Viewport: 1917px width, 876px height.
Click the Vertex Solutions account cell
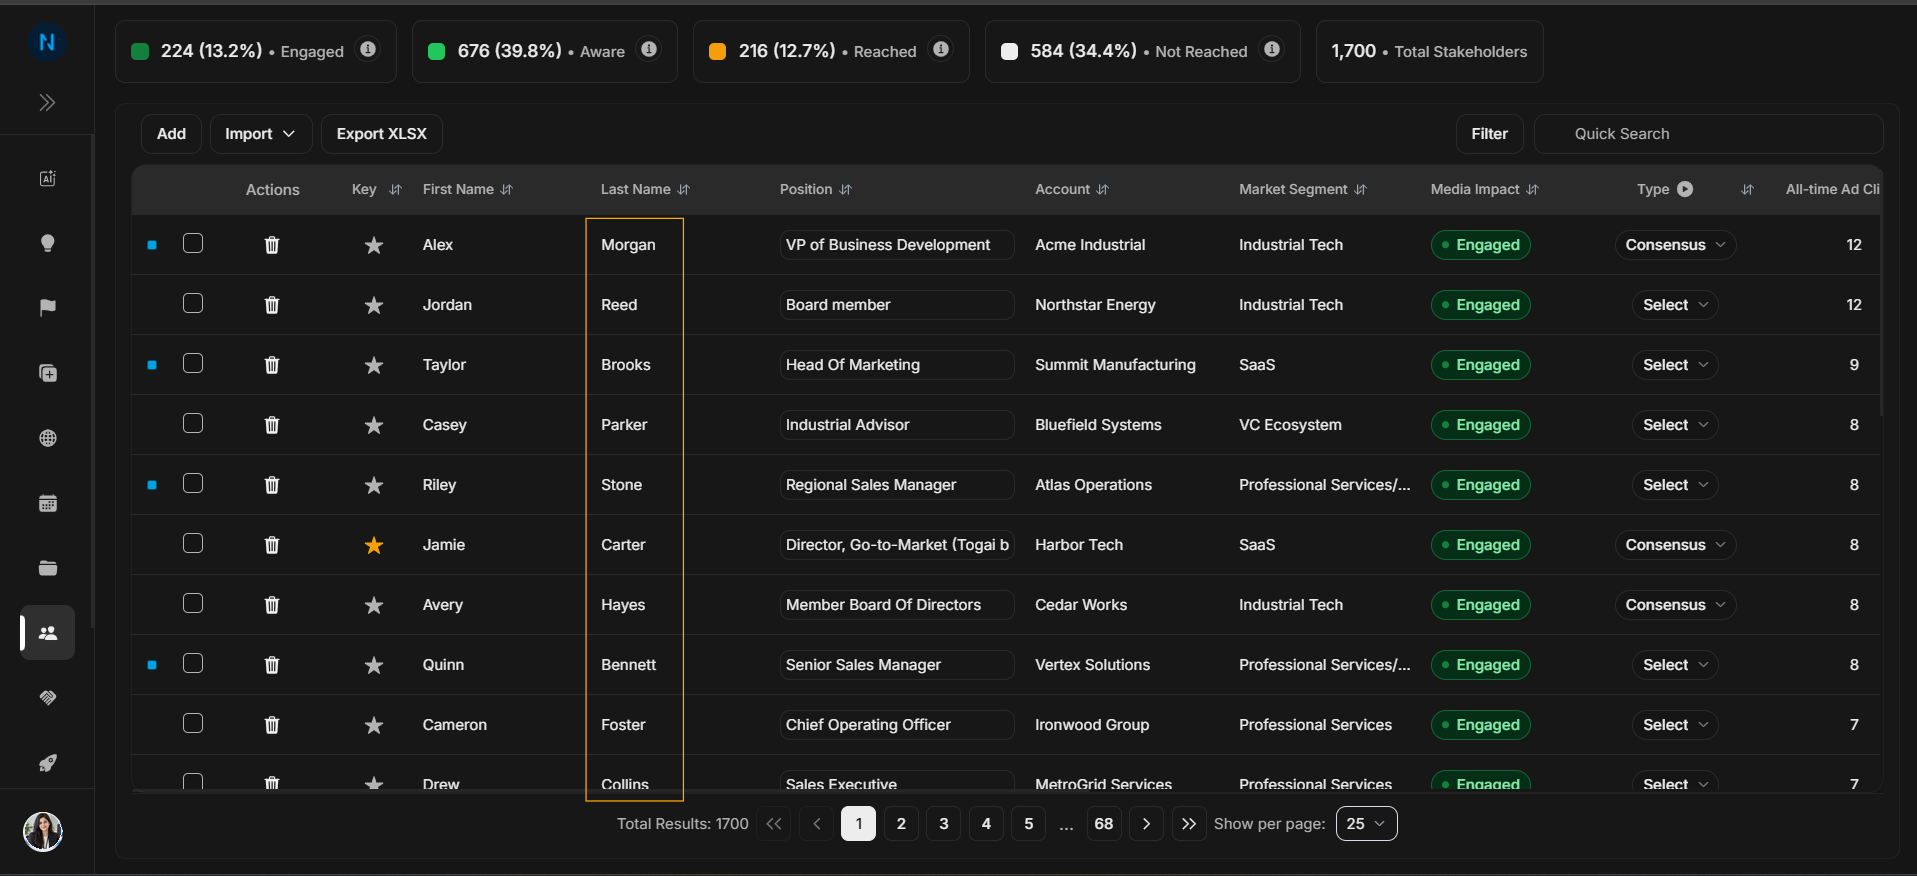click(x=1092, y=665)
